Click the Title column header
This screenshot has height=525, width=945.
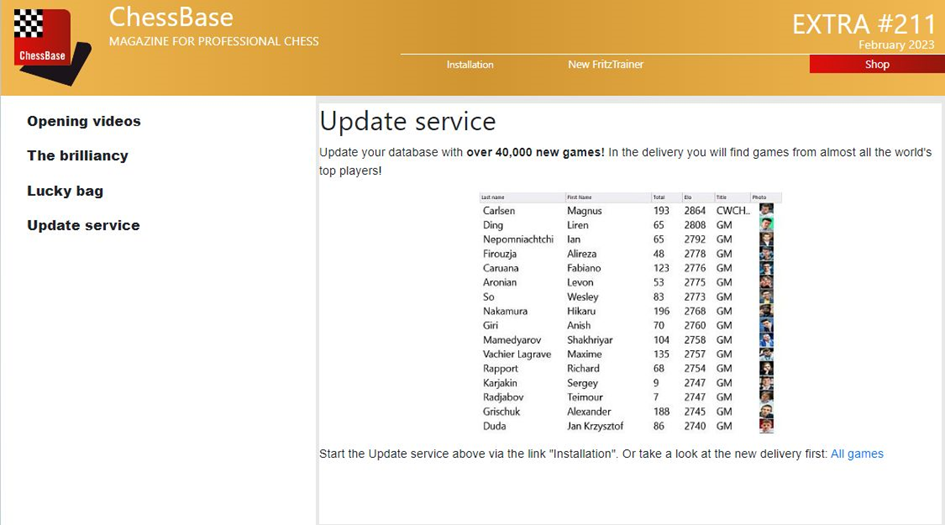732,197
